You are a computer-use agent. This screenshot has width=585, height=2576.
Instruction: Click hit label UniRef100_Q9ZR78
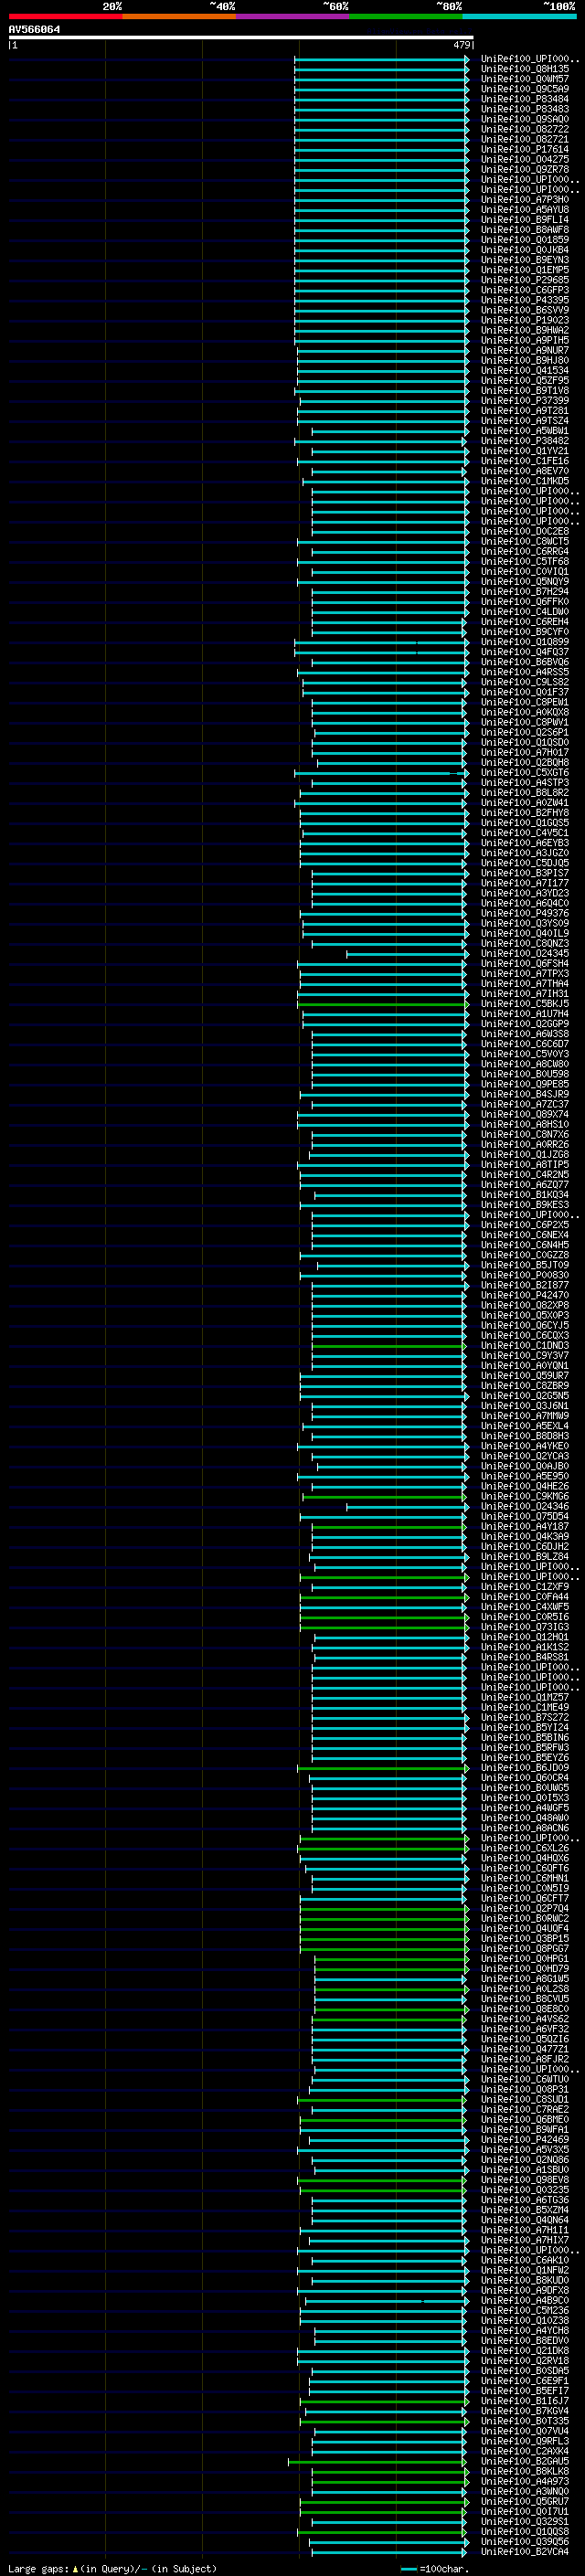525,170
